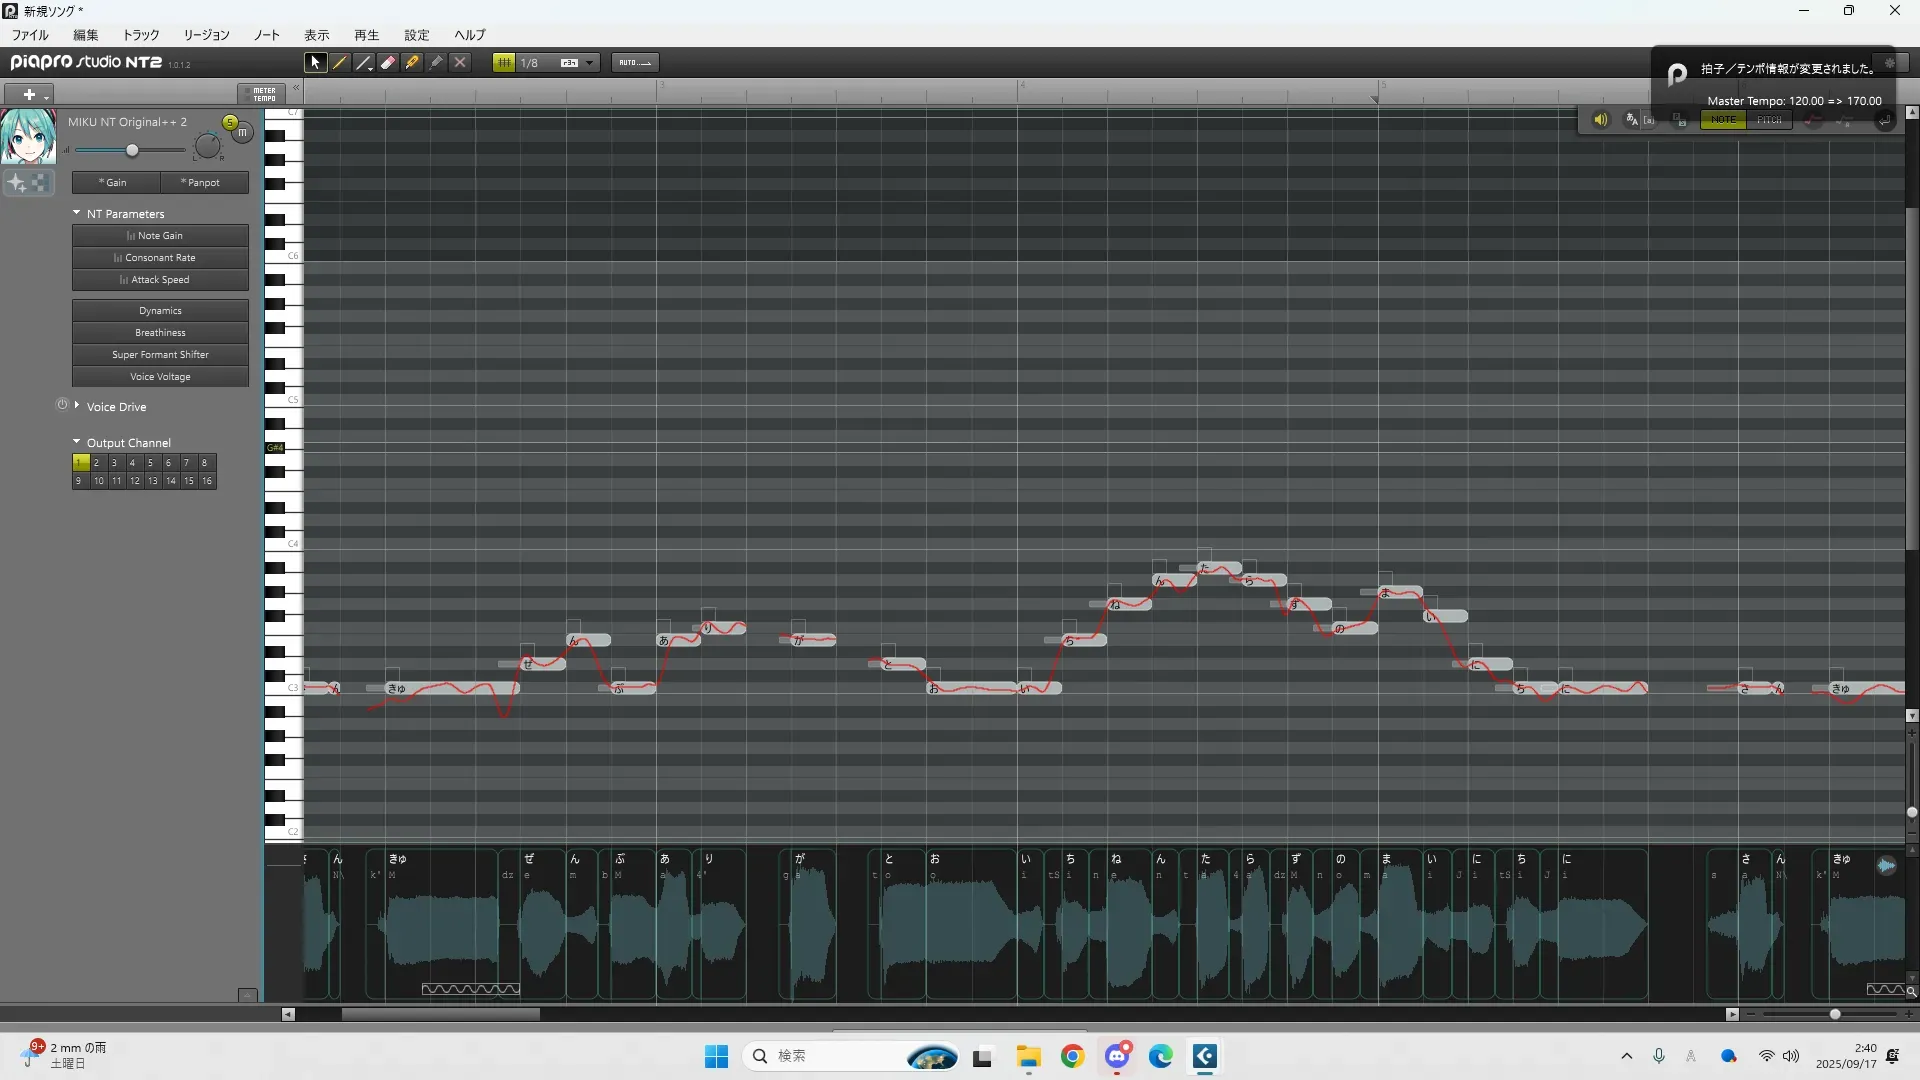Open the 再生 menu

(x=366, y=35)
